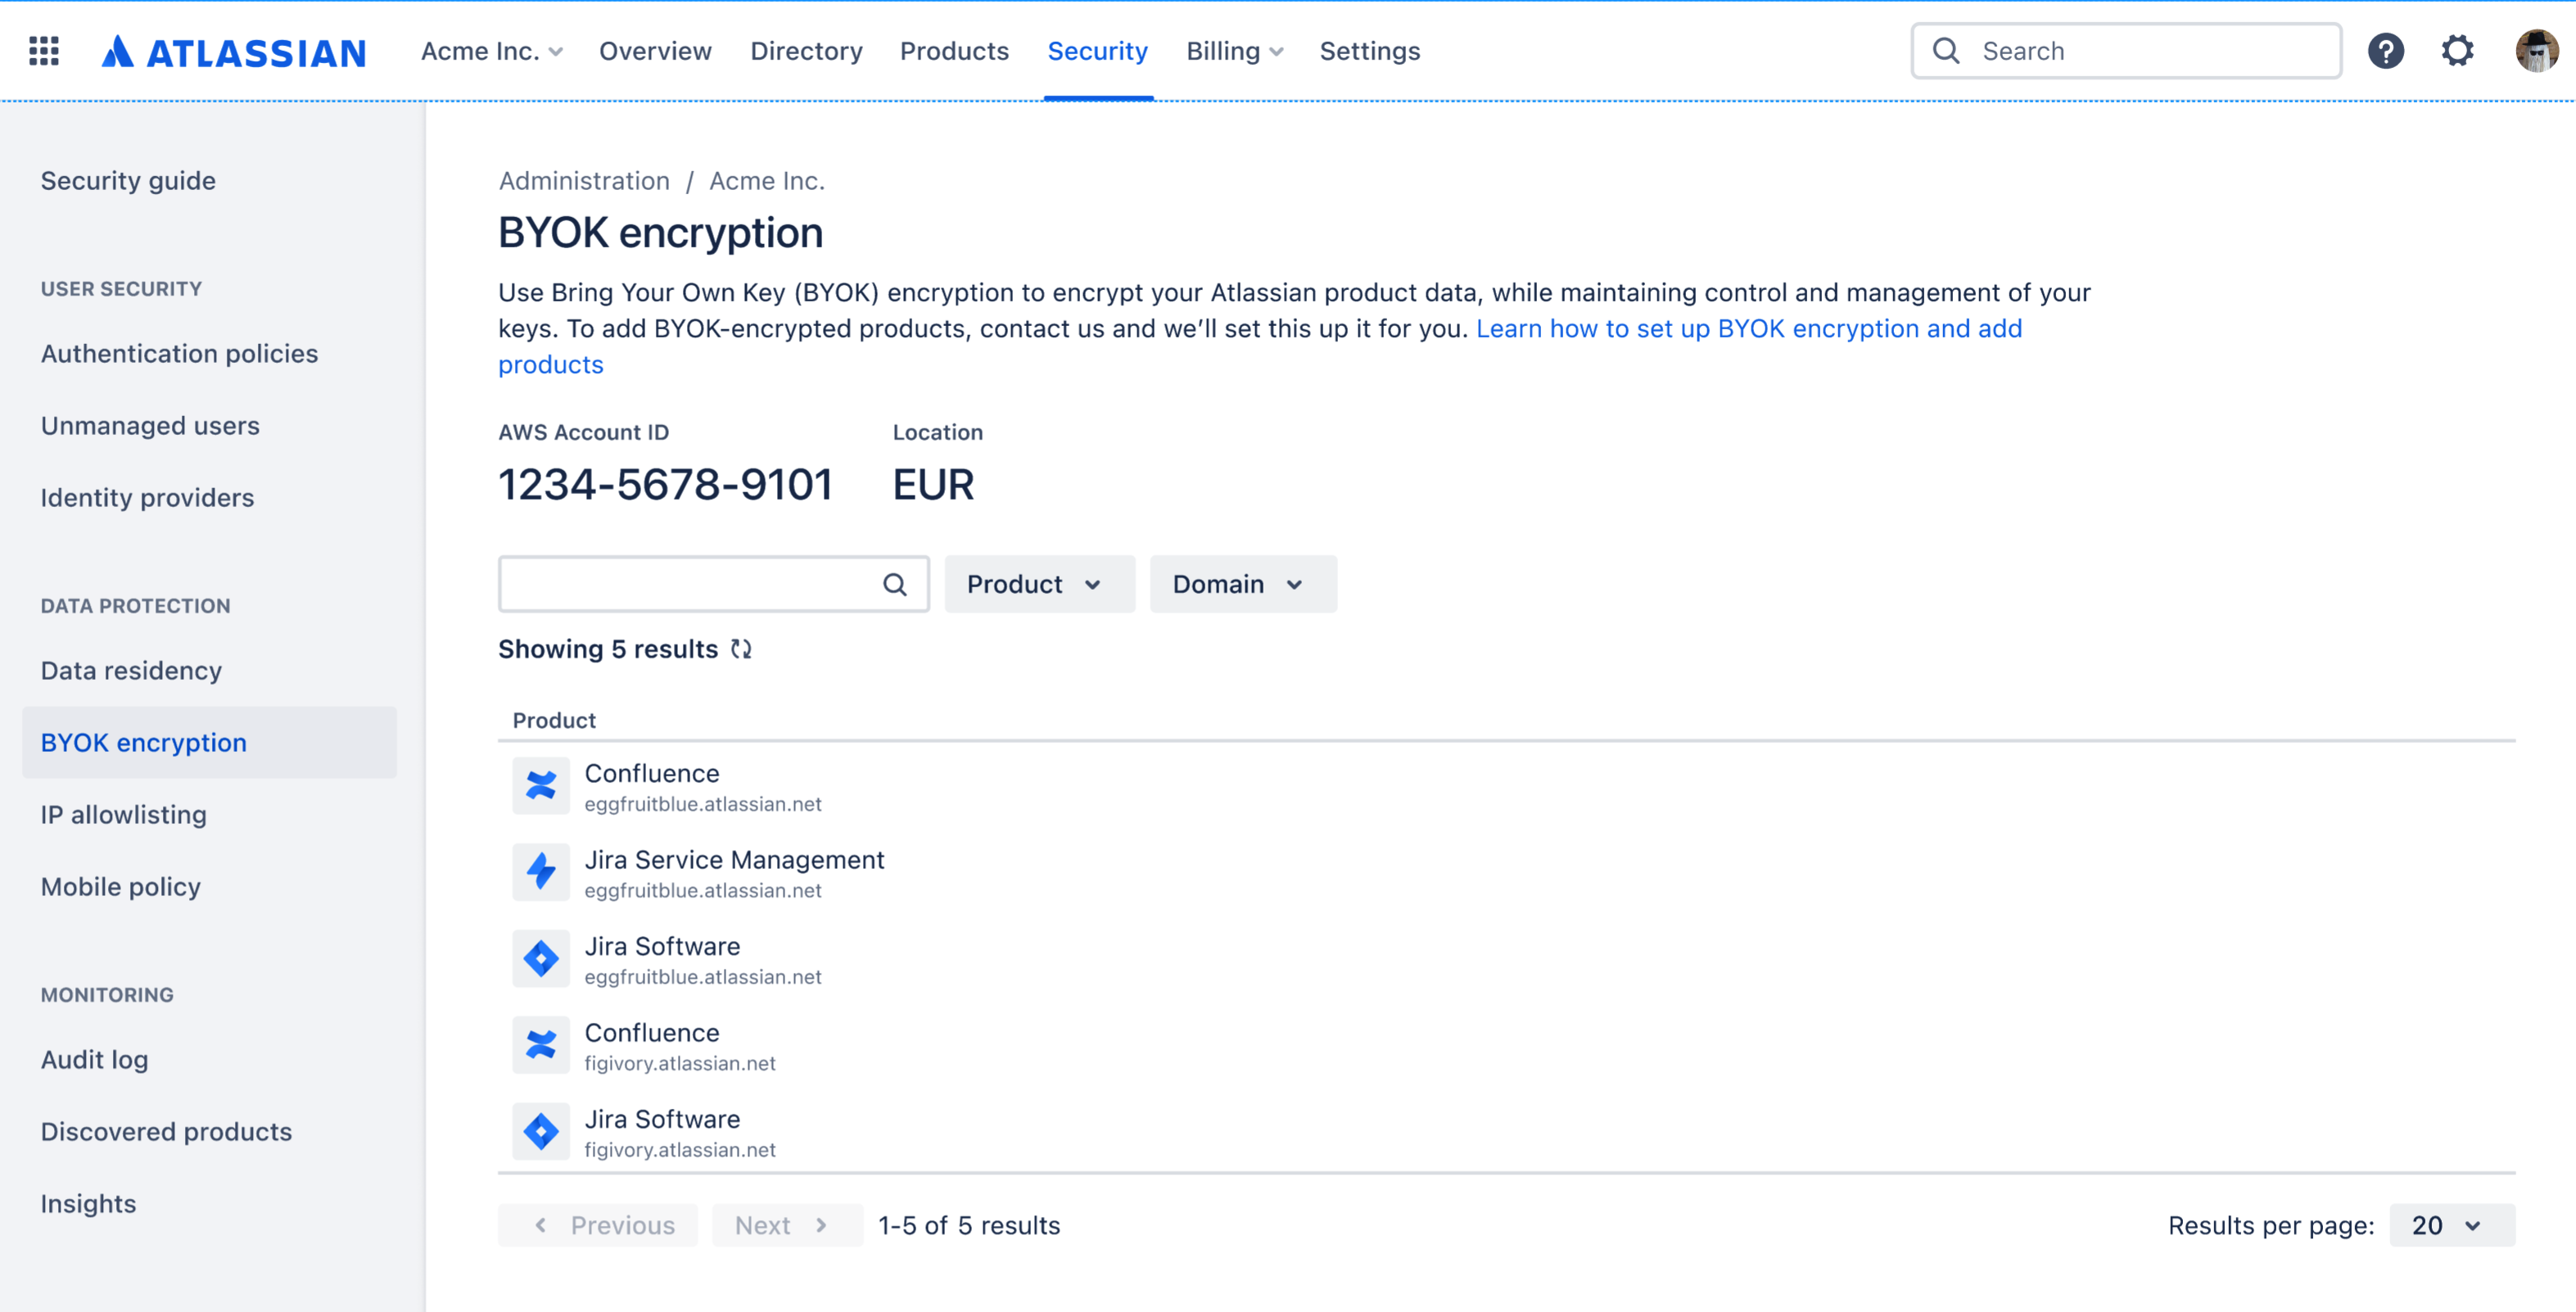Screen dimensions: 2576x1312
Task: Open the settings gear icon
Action: [x=2458, y=50]
